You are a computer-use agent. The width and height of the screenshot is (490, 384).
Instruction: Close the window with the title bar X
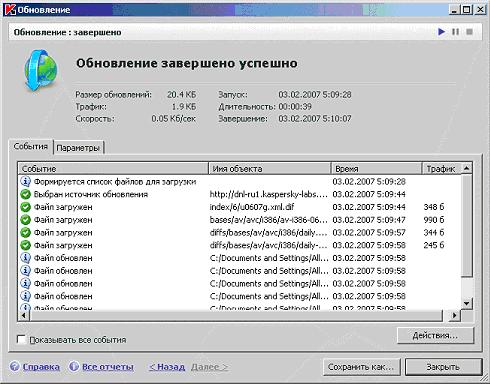tap(480, 10)
